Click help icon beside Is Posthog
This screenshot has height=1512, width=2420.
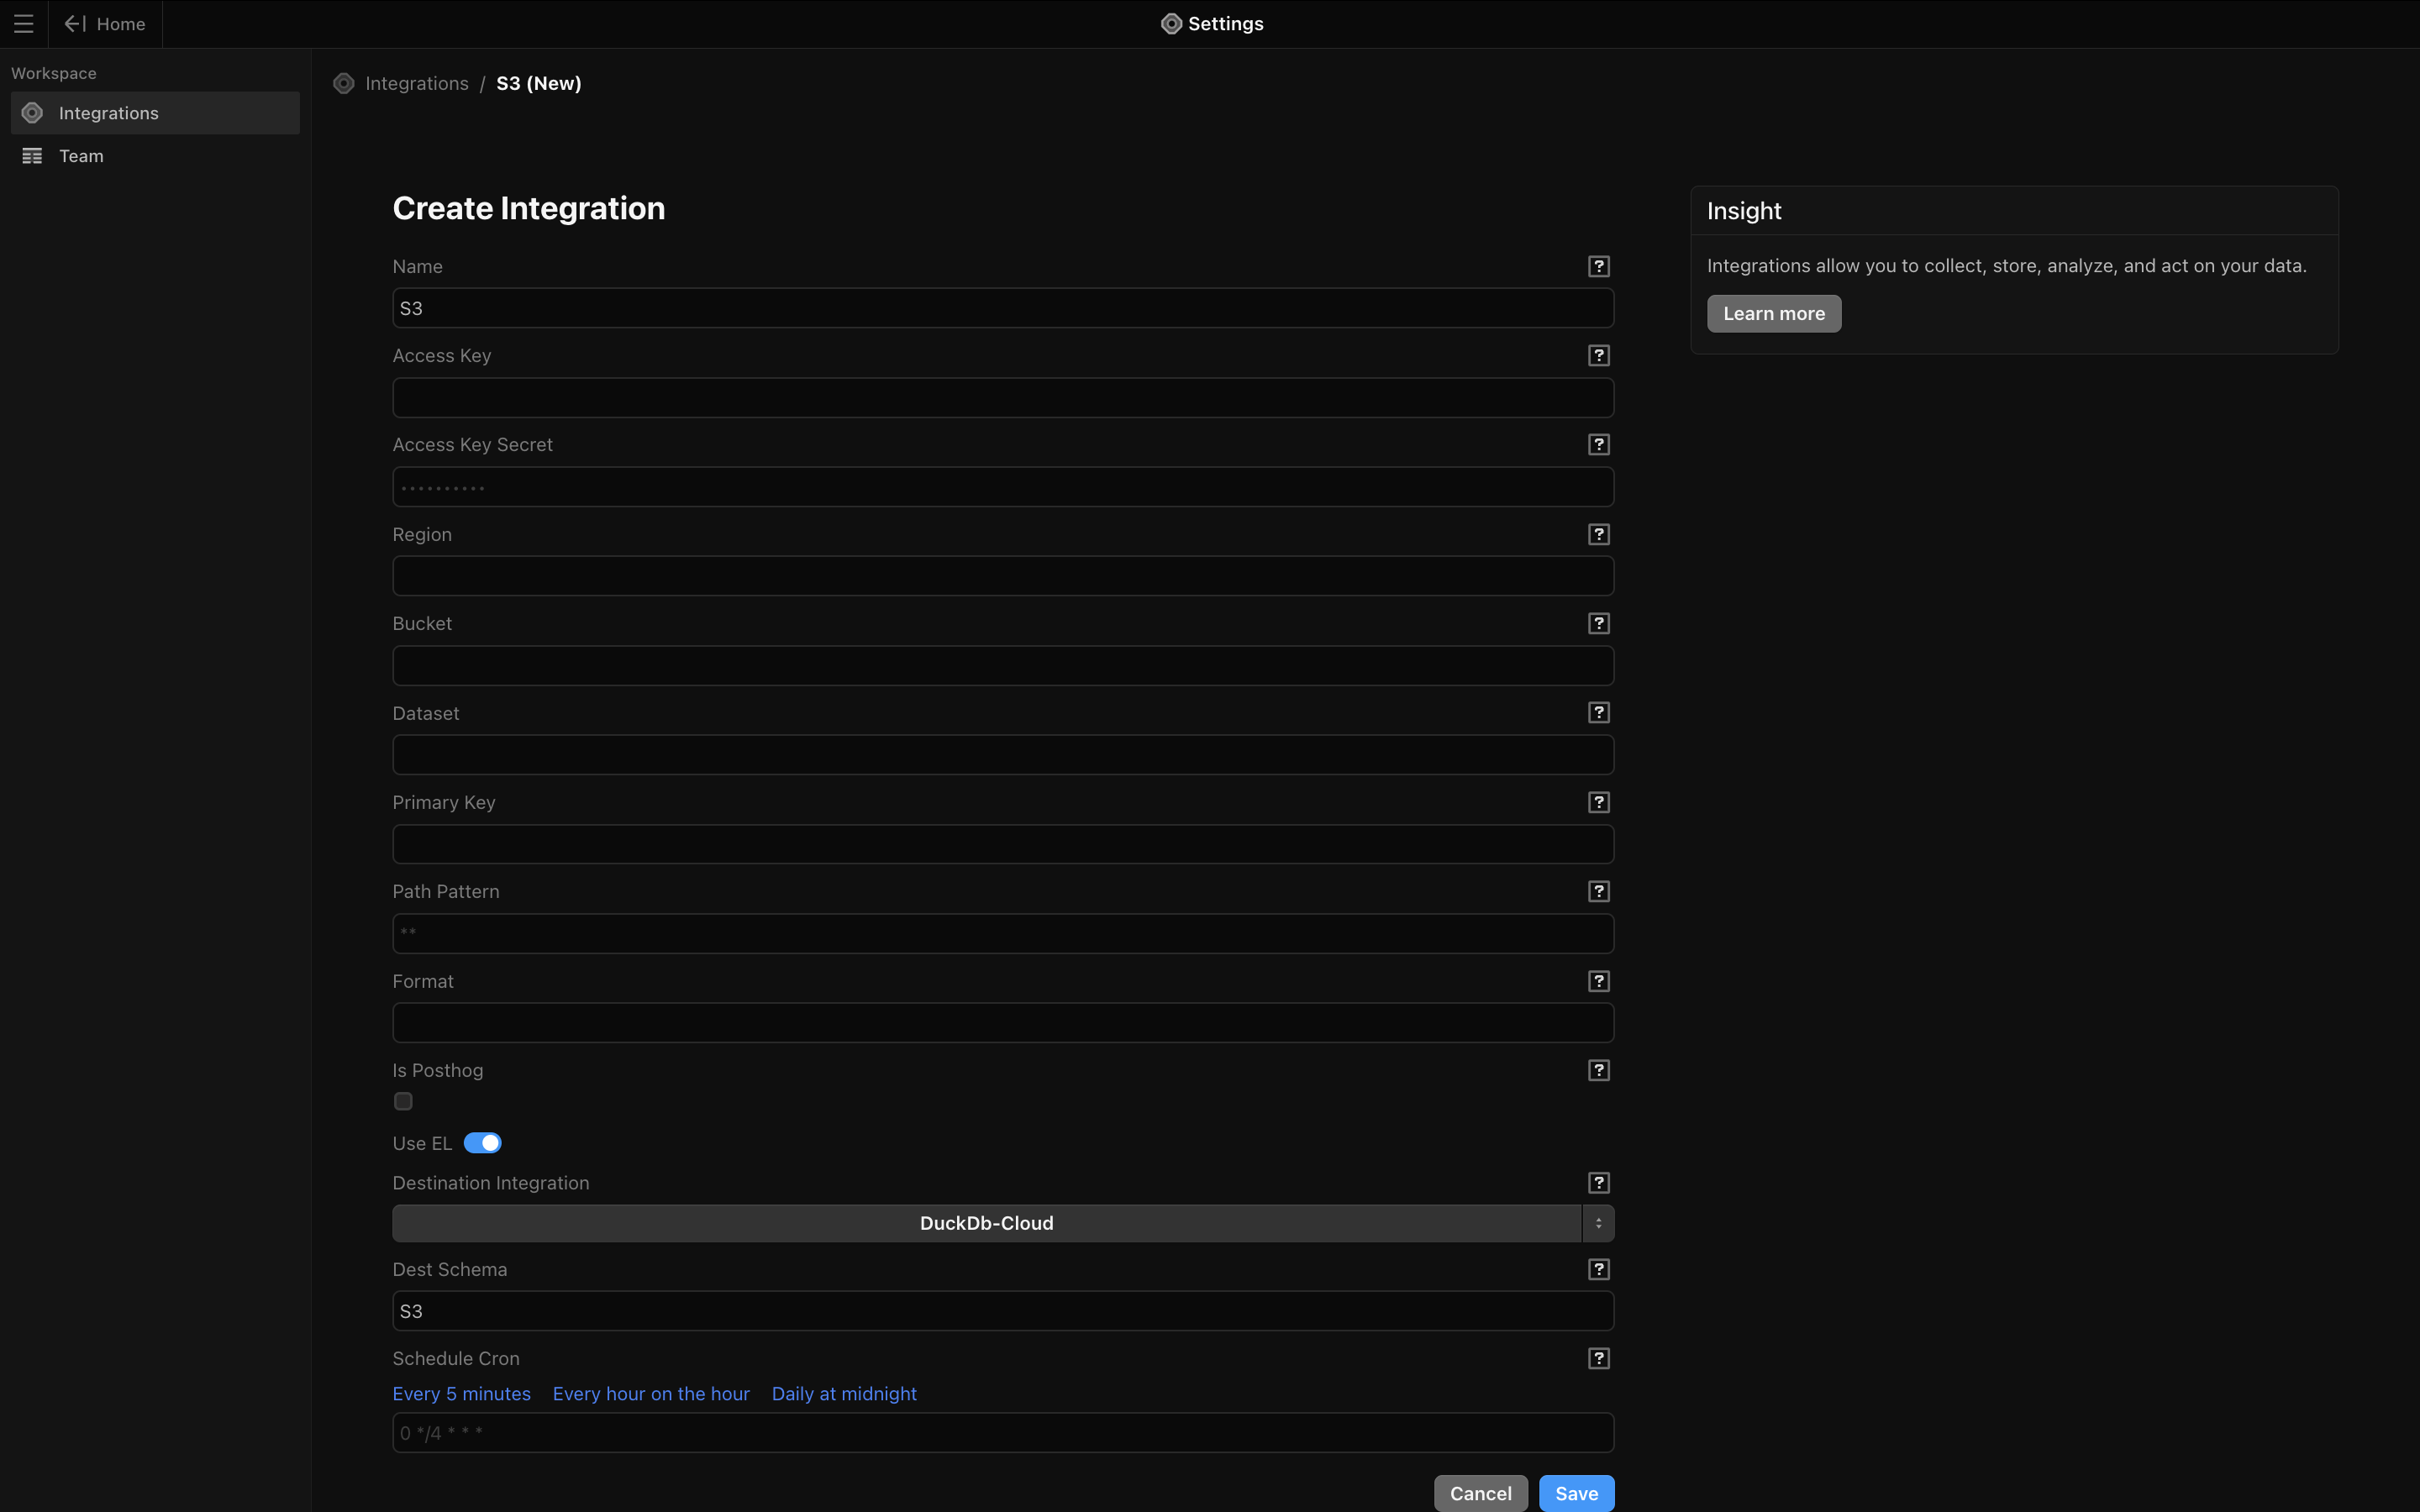[1598, 1071]
